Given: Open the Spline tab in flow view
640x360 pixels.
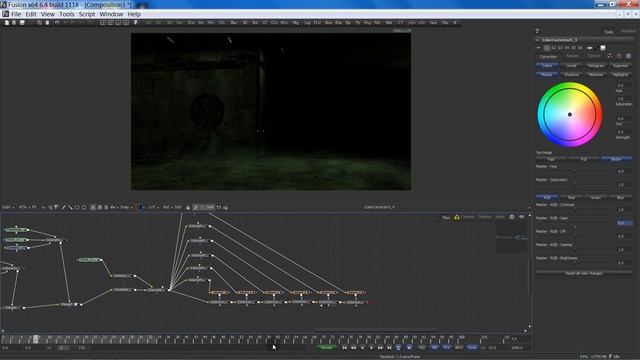Looking at the screenshot, I should [500, 217].
